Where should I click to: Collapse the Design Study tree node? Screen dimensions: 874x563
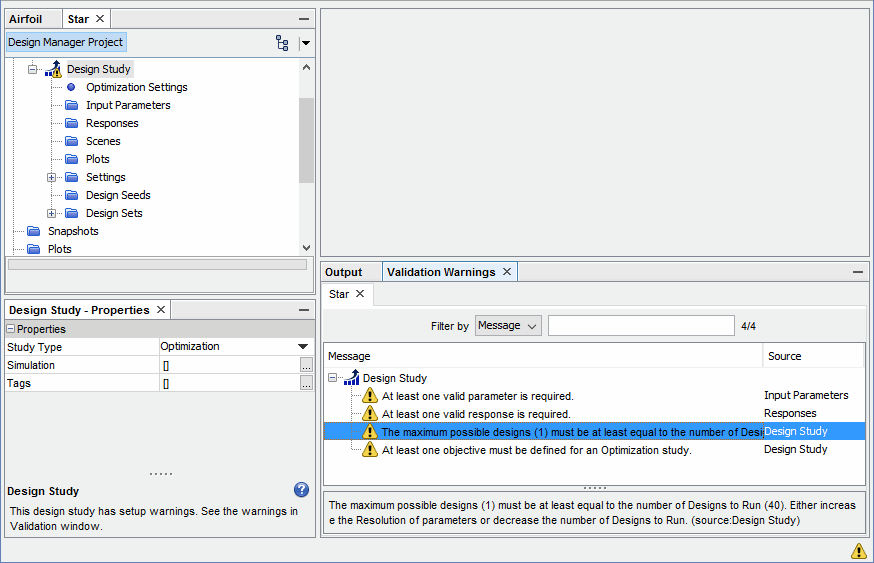tap(32, 69)
